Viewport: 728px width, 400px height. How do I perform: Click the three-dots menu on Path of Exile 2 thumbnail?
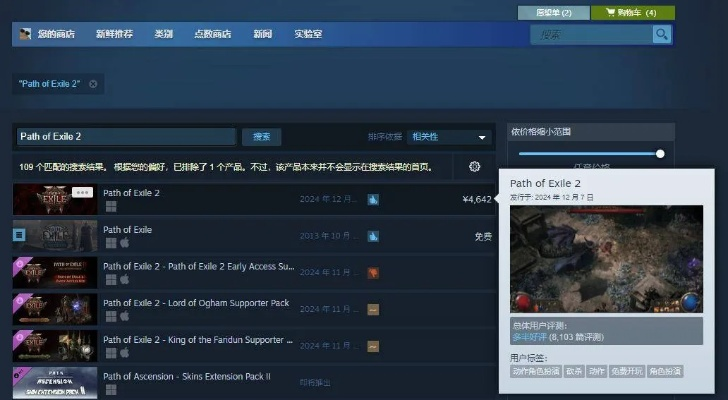pos(83,193)
